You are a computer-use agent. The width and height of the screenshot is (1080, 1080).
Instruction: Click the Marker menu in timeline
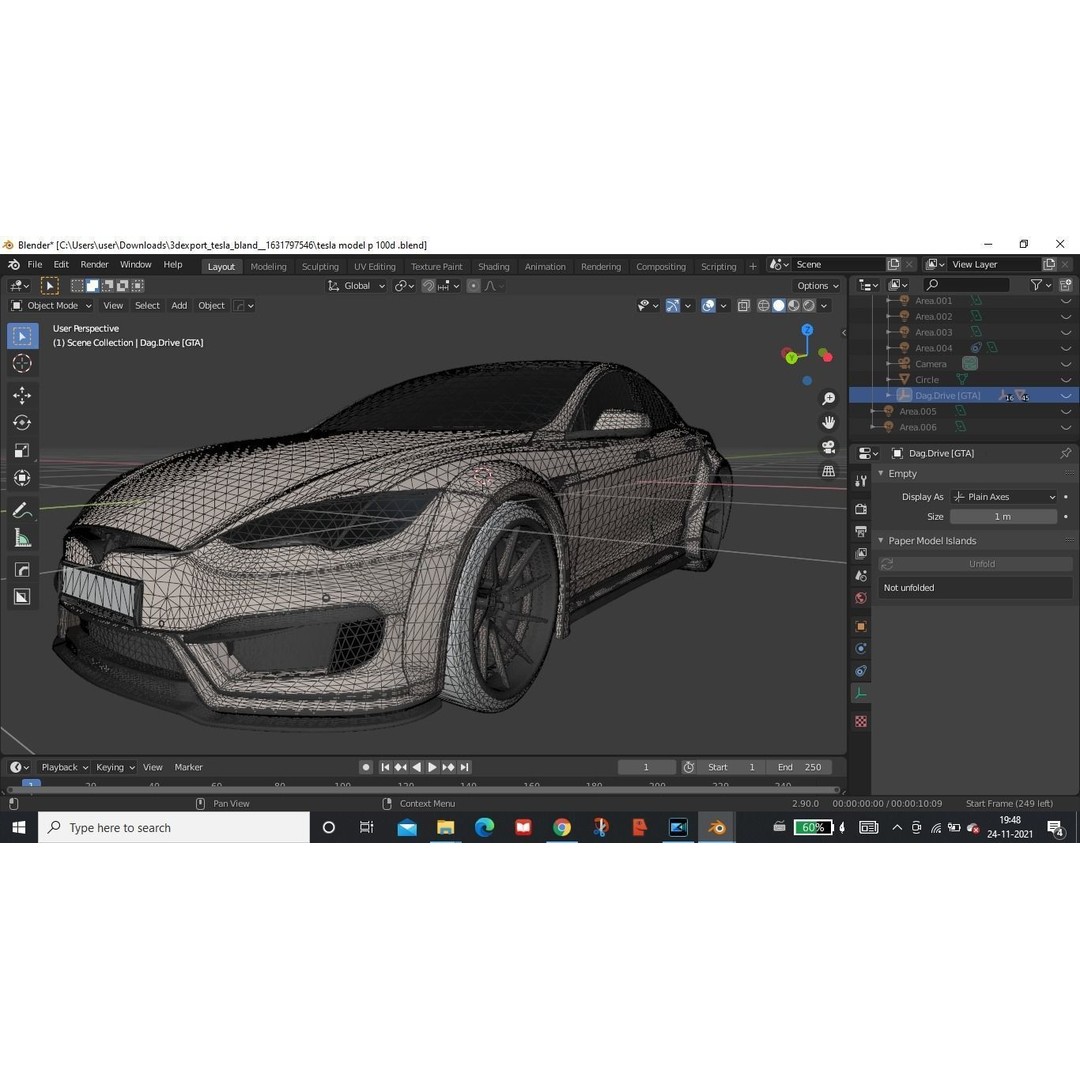tap(188, 767)
